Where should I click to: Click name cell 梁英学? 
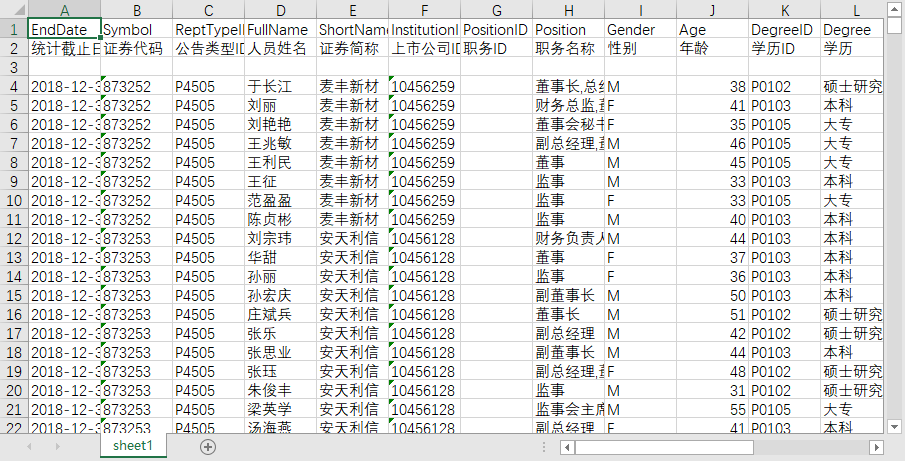(x=281, y=410)
